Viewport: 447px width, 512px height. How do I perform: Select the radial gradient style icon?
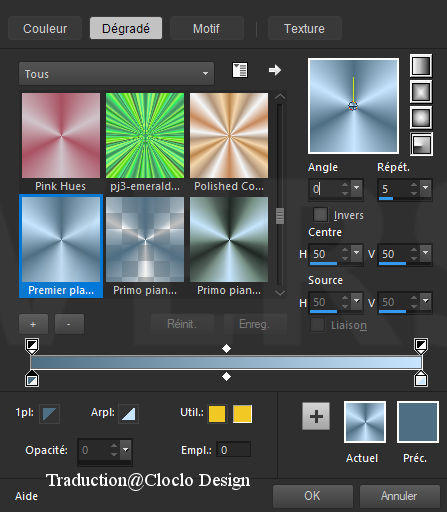(421, 144)
